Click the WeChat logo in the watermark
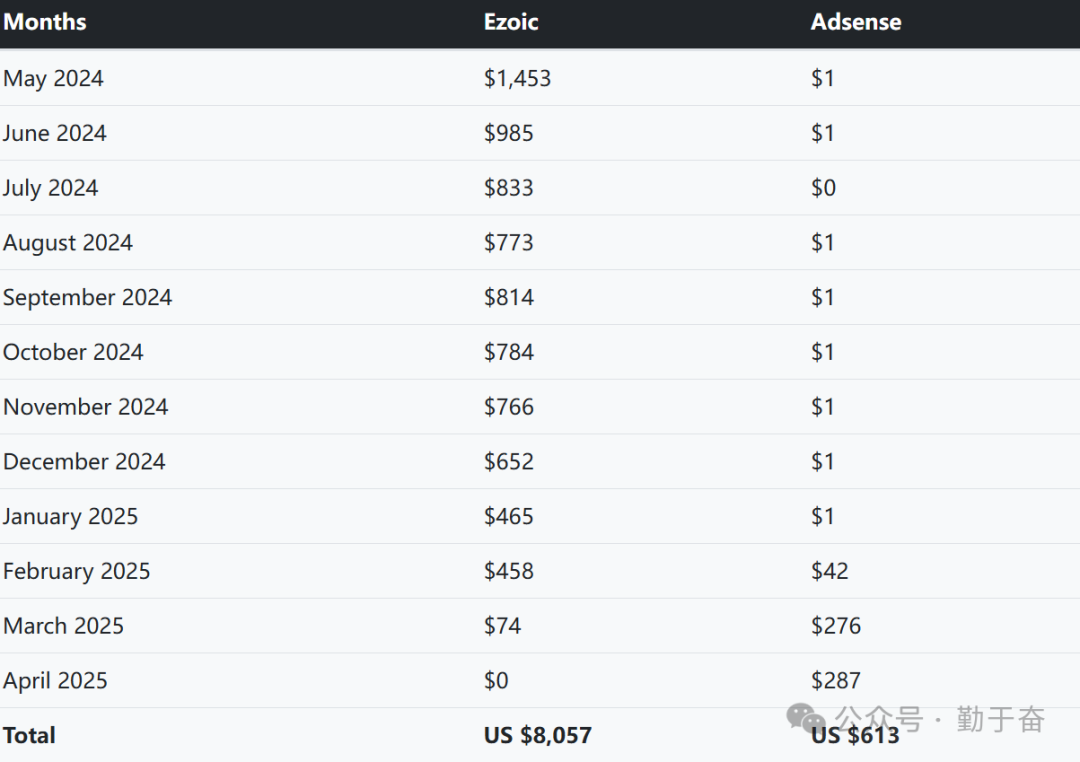 [806, 718]
